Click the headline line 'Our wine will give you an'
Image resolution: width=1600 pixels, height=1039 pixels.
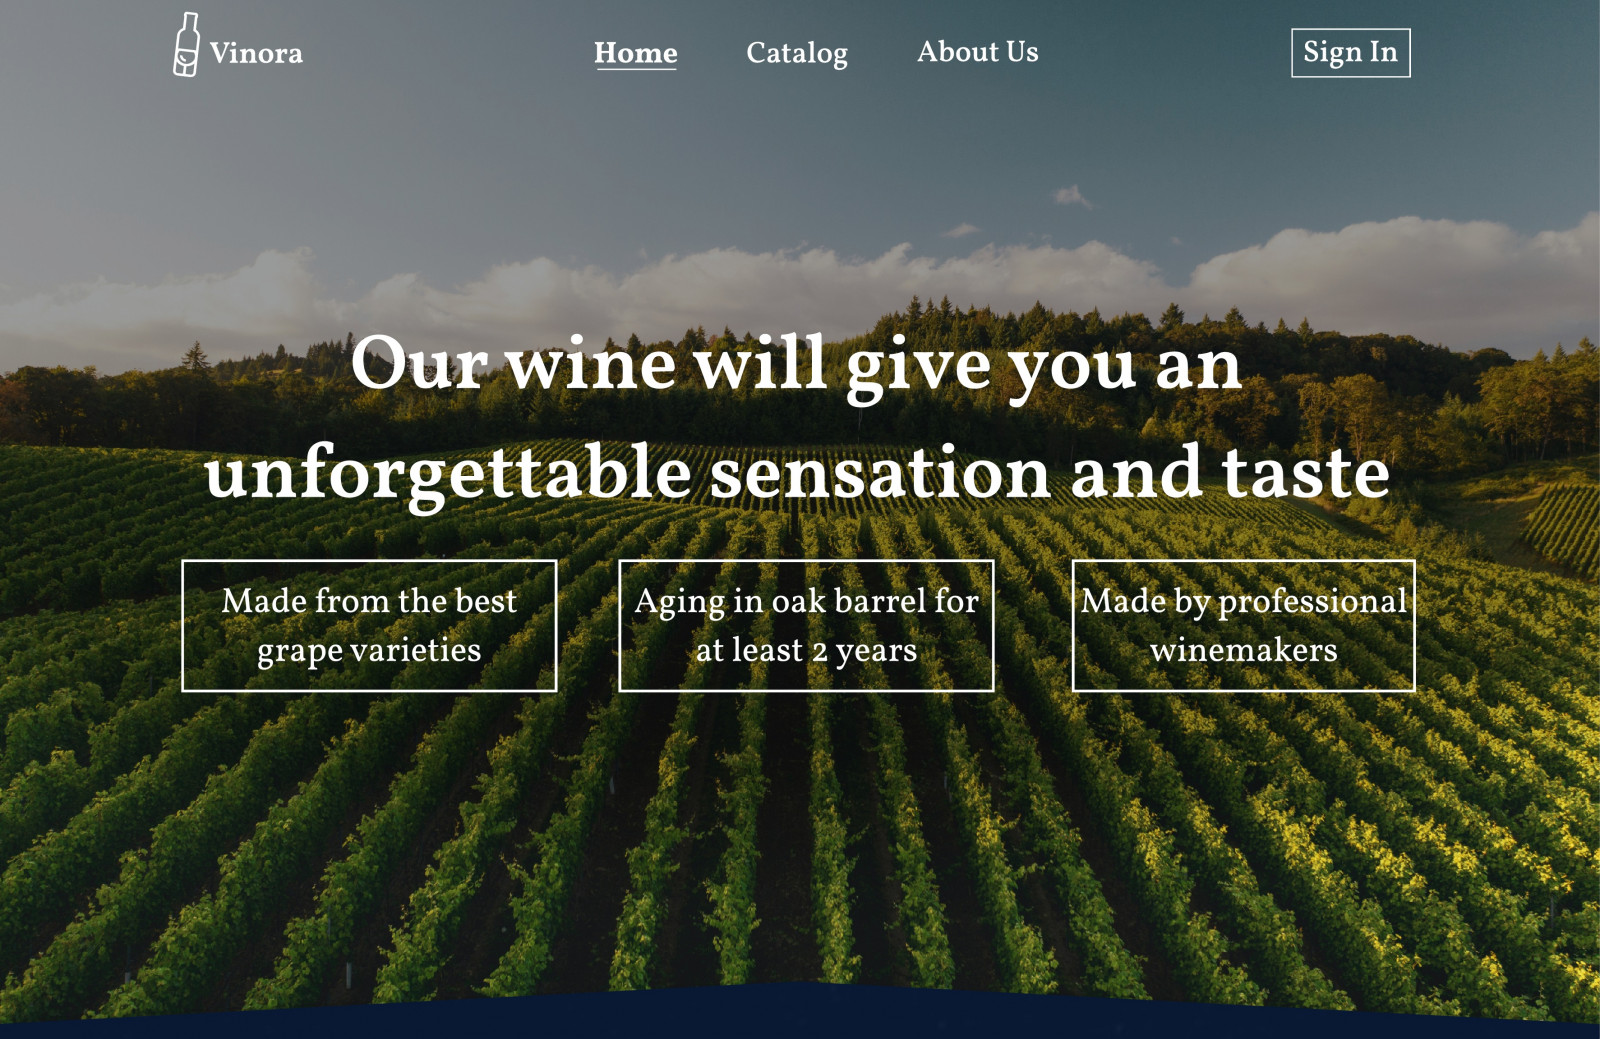click(x=796, y=367)
